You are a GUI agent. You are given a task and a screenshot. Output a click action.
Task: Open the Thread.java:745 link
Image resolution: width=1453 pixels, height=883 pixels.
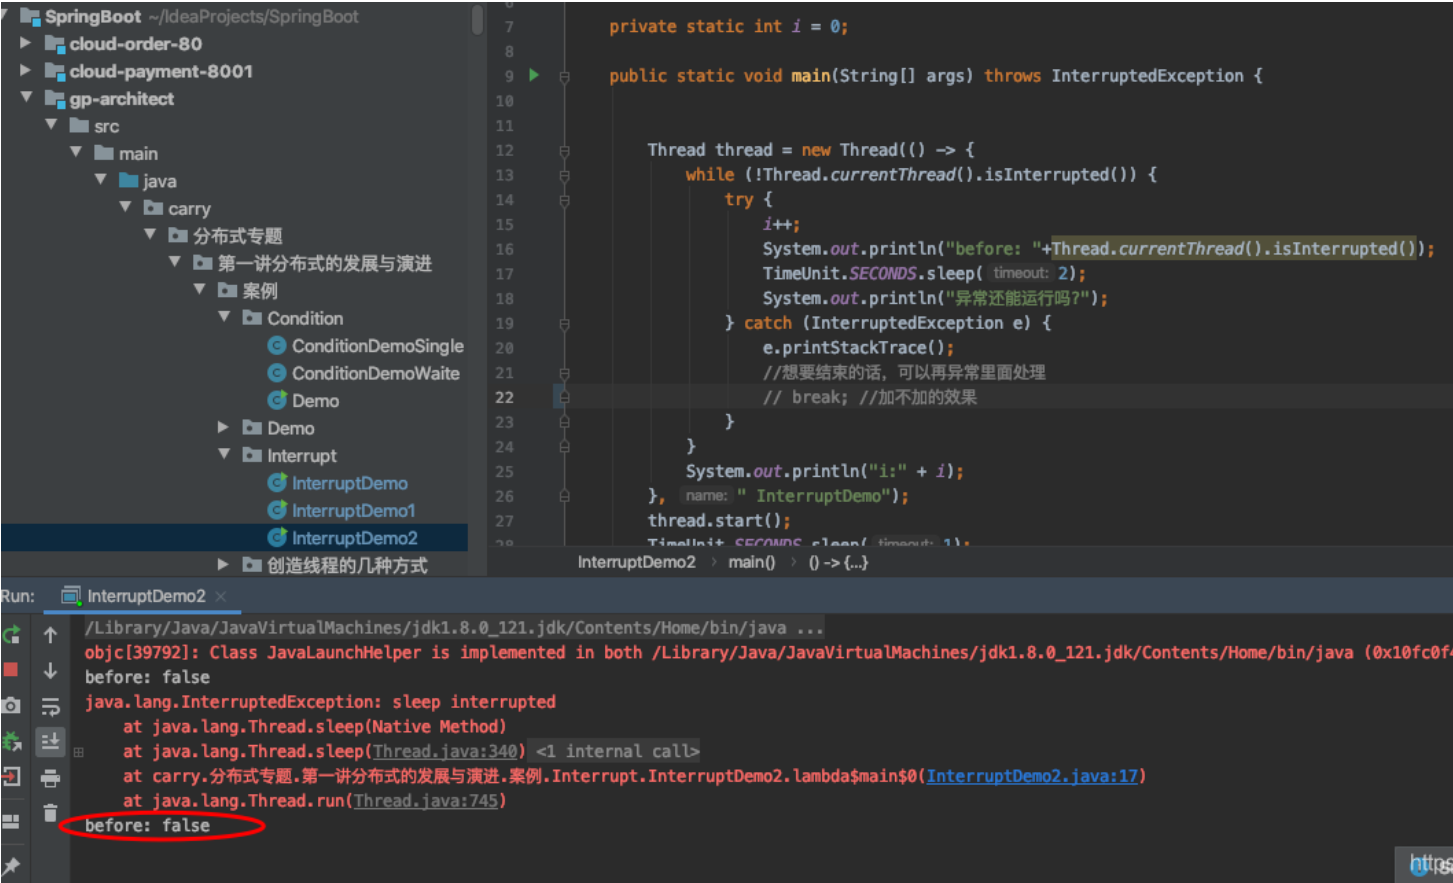(426, 801)
